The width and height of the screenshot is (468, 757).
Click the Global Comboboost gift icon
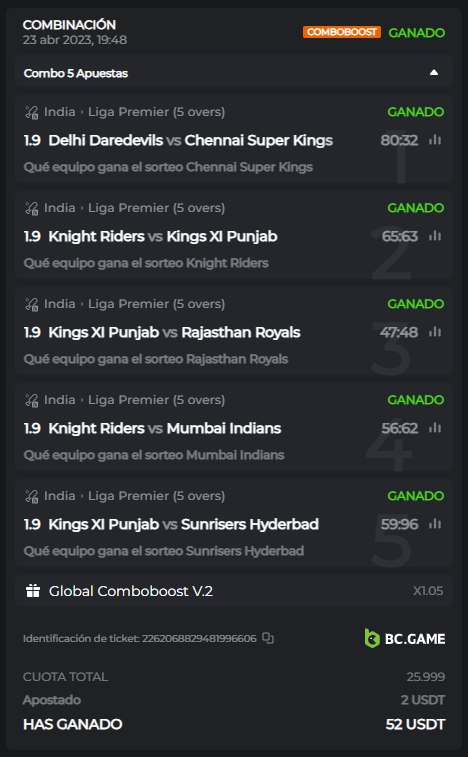(x=33, y=591)
